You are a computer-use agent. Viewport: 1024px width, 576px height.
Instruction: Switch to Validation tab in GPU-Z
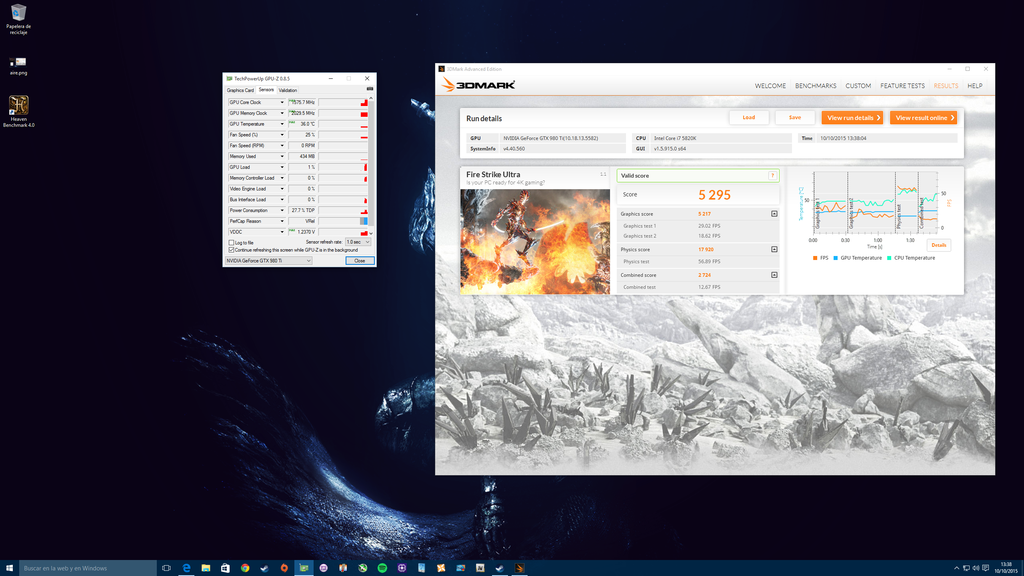point(288,90)
